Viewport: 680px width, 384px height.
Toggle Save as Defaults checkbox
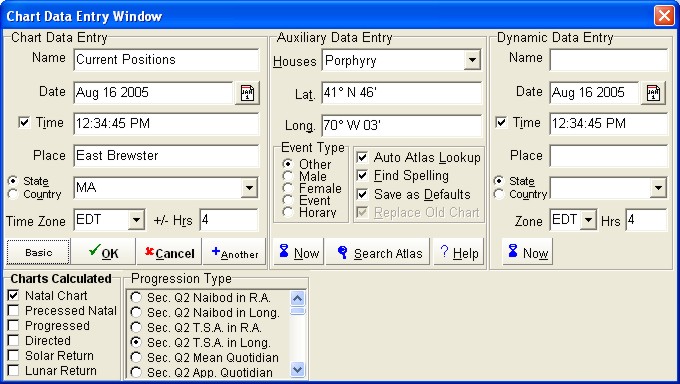click(362, 194)
